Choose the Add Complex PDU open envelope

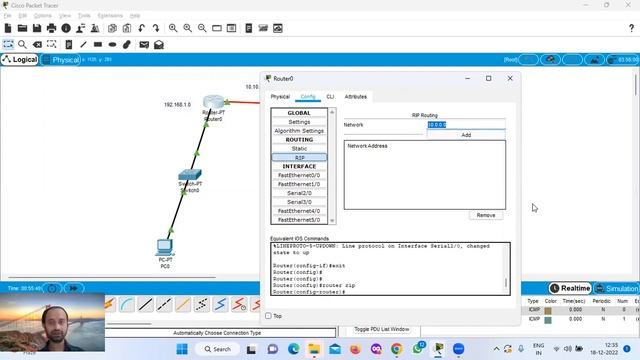(159, 44)
